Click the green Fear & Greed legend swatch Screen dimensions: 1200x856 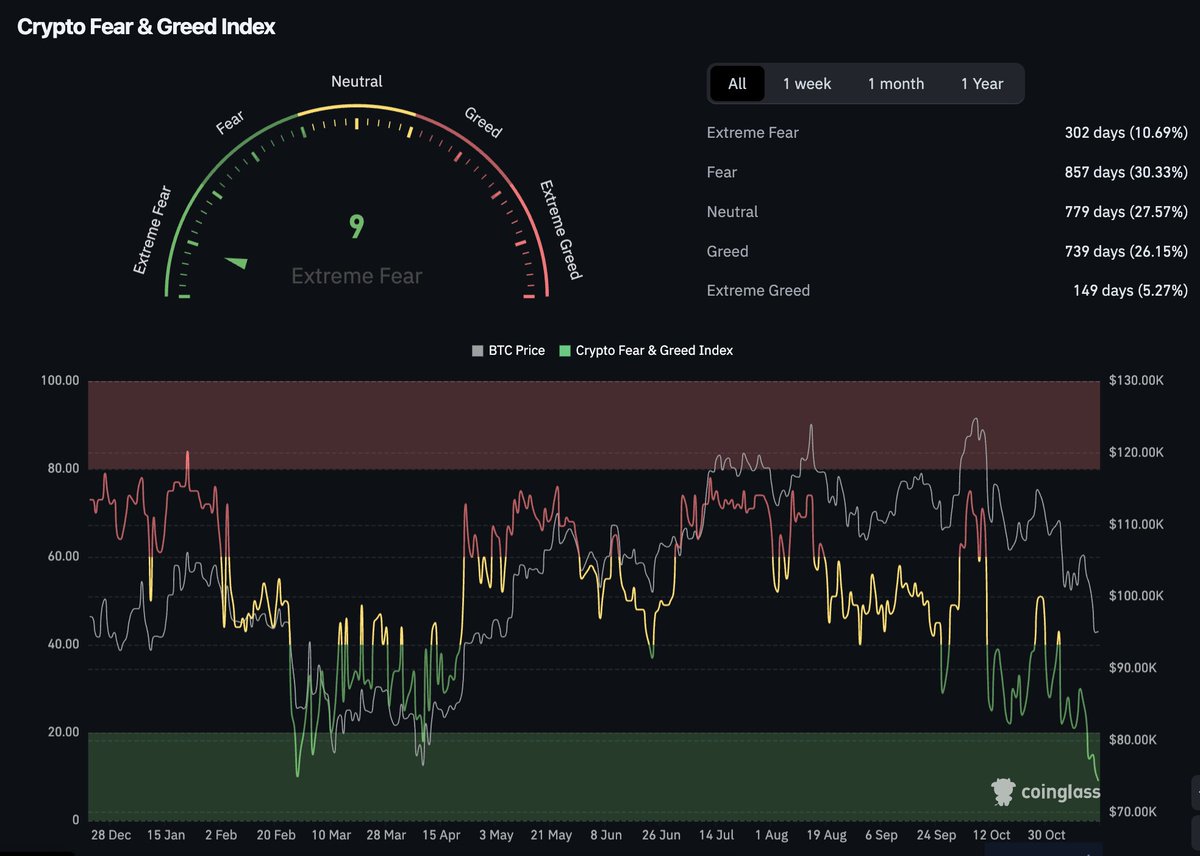[x=563, y=350]
